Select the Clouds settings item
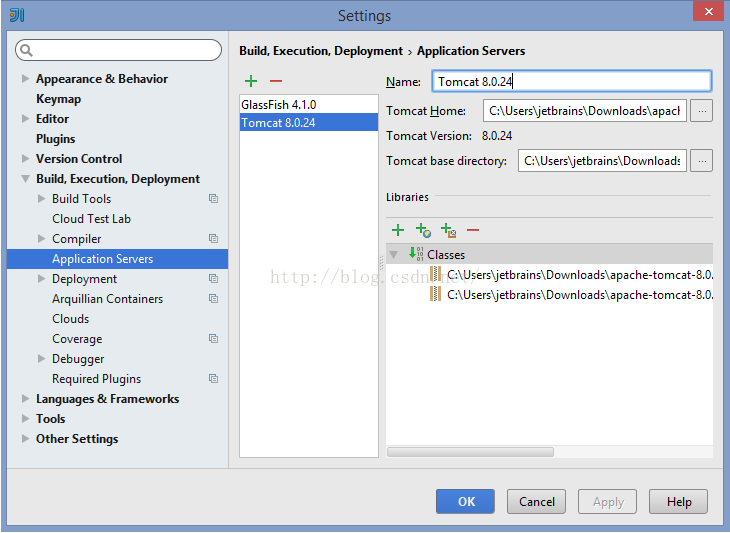Viewport: 730px width, 533px height. (x=70, y=319)
